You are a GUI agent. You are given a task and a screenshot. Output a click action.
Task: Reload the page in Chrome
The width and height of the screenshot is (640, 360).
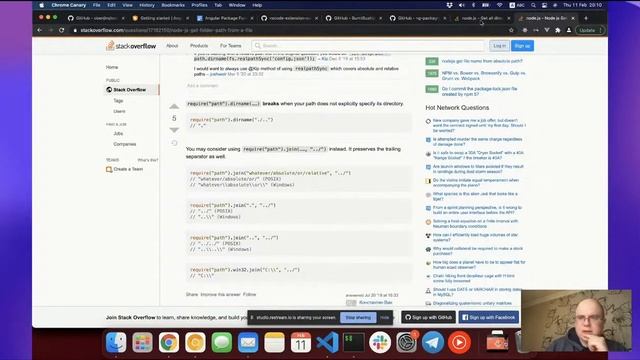[62, 30]
